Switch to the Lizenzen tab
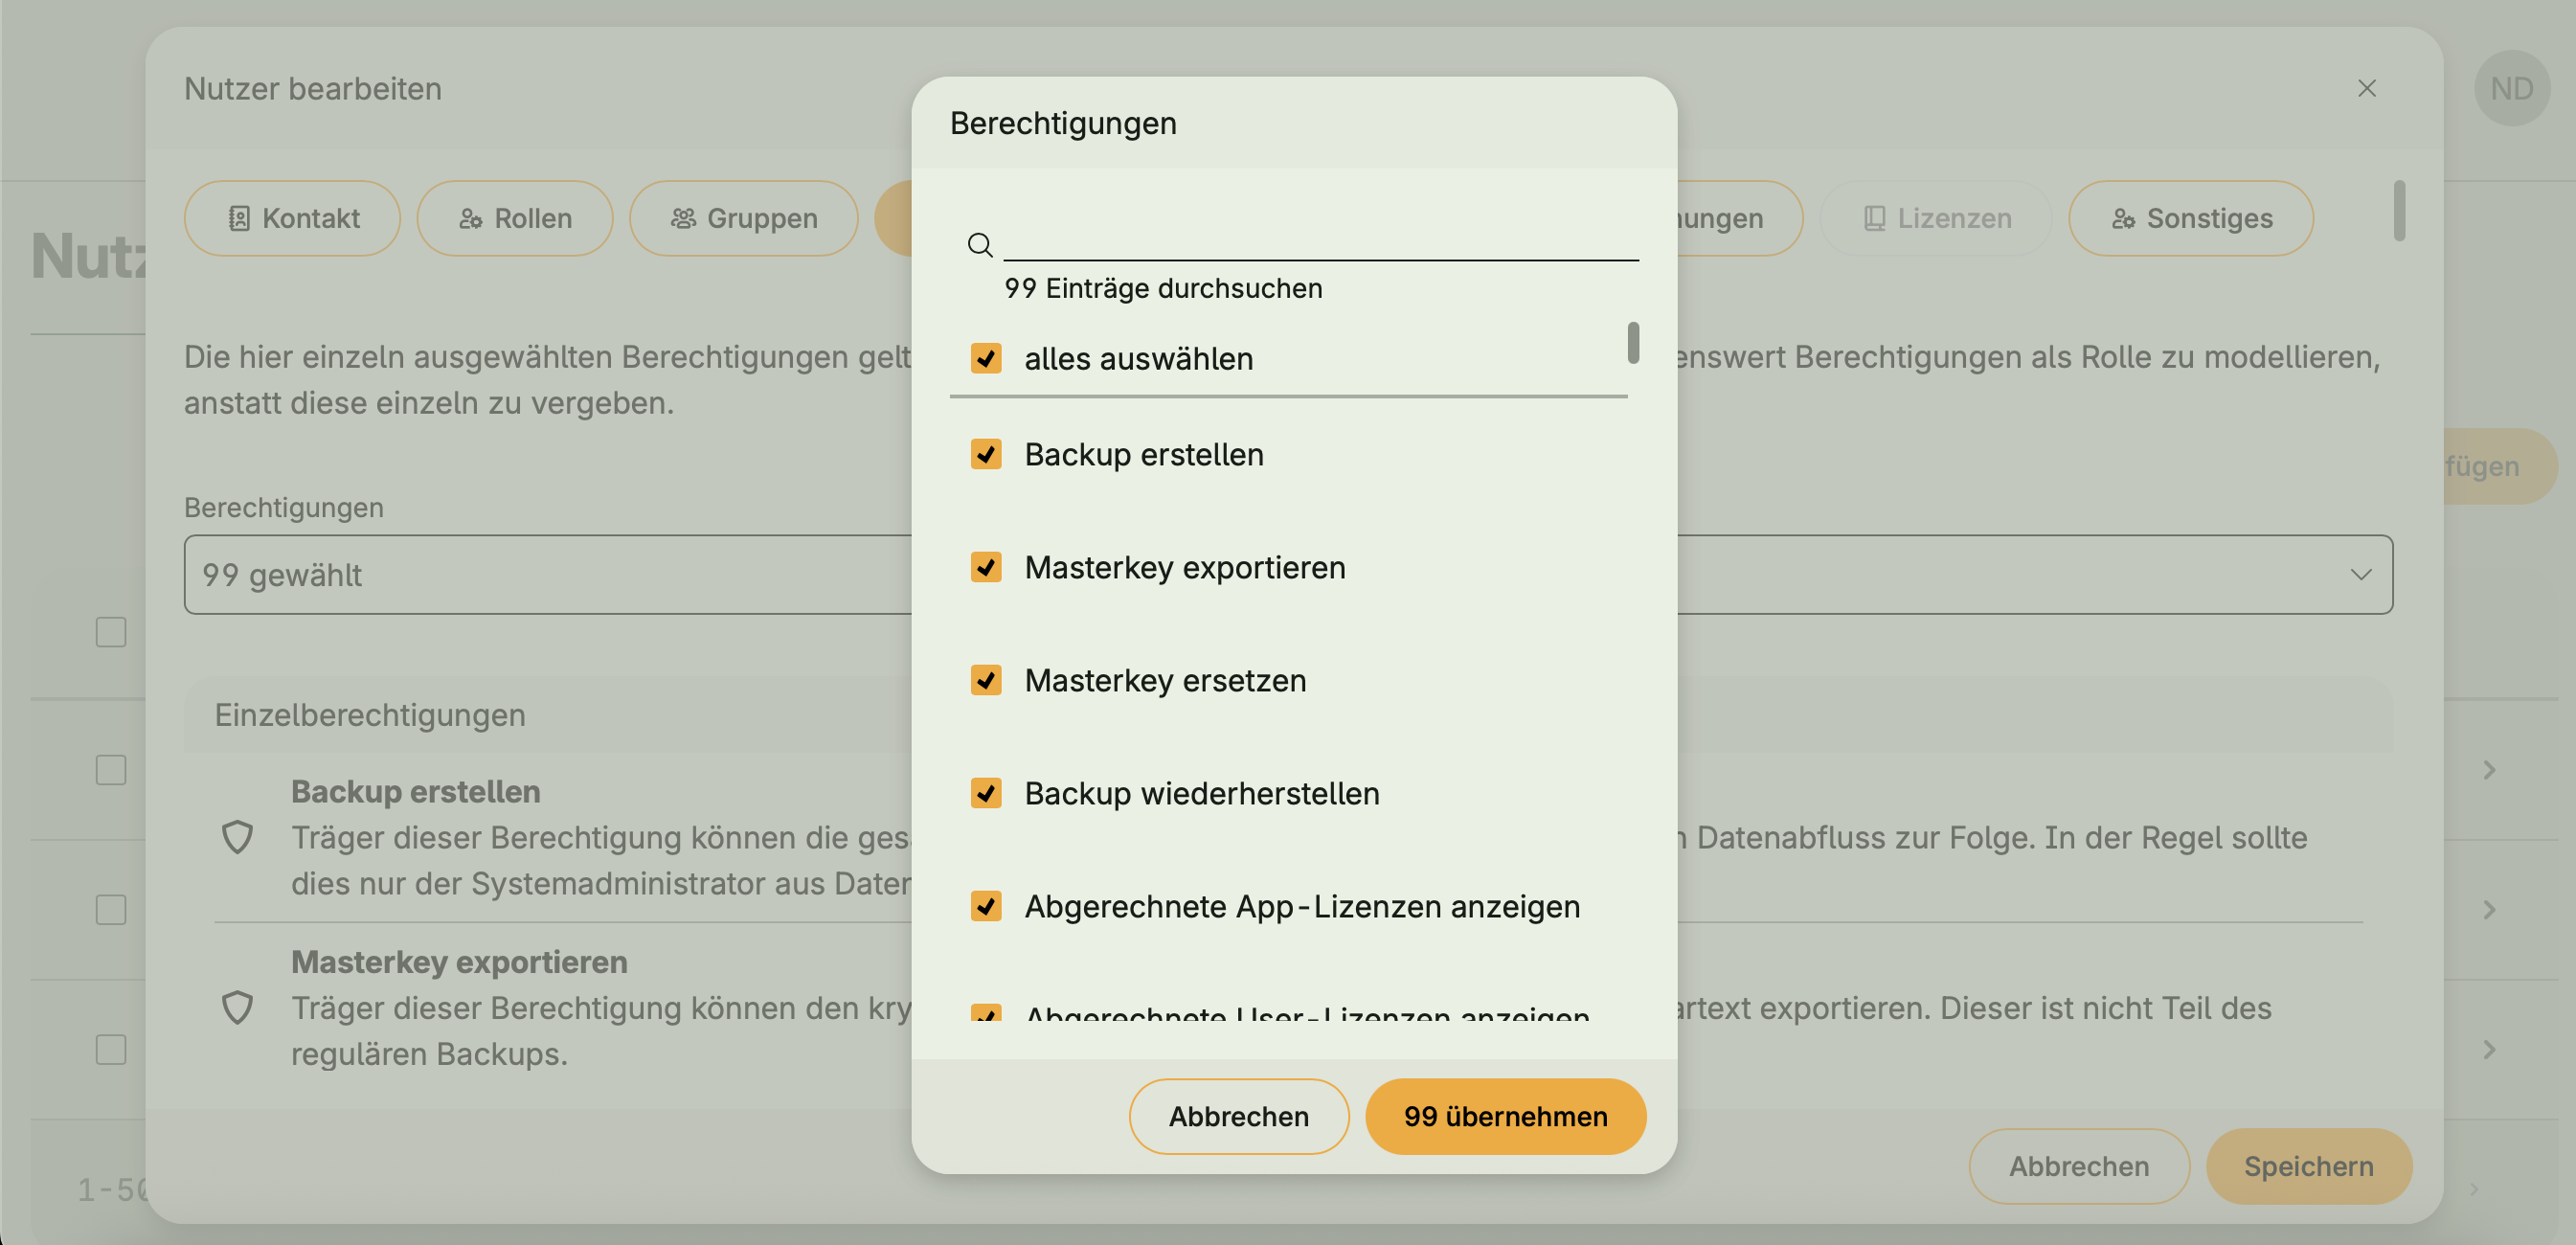Screen dimensions: 2576x1245 [1936, 218]
